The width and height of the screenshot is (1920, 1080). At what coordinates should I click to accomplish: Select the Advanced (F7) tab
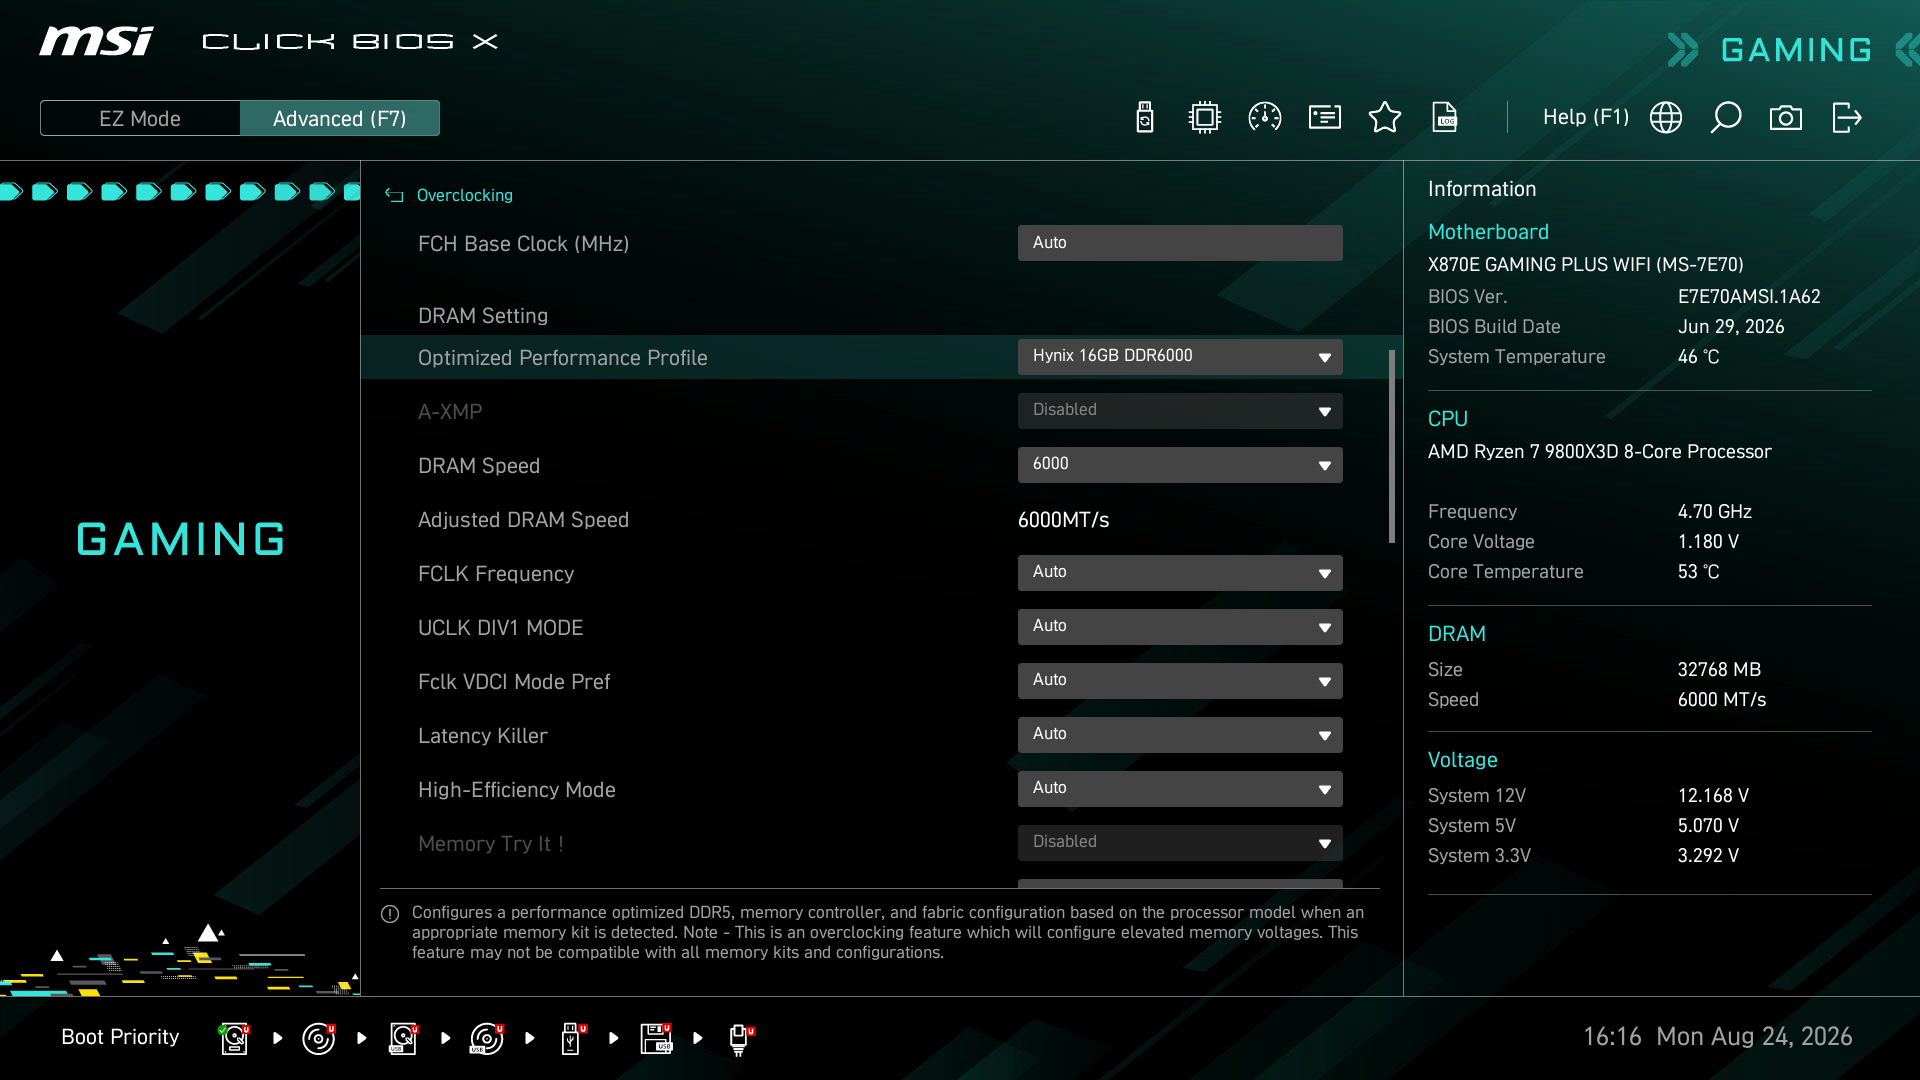click(340, 118)
